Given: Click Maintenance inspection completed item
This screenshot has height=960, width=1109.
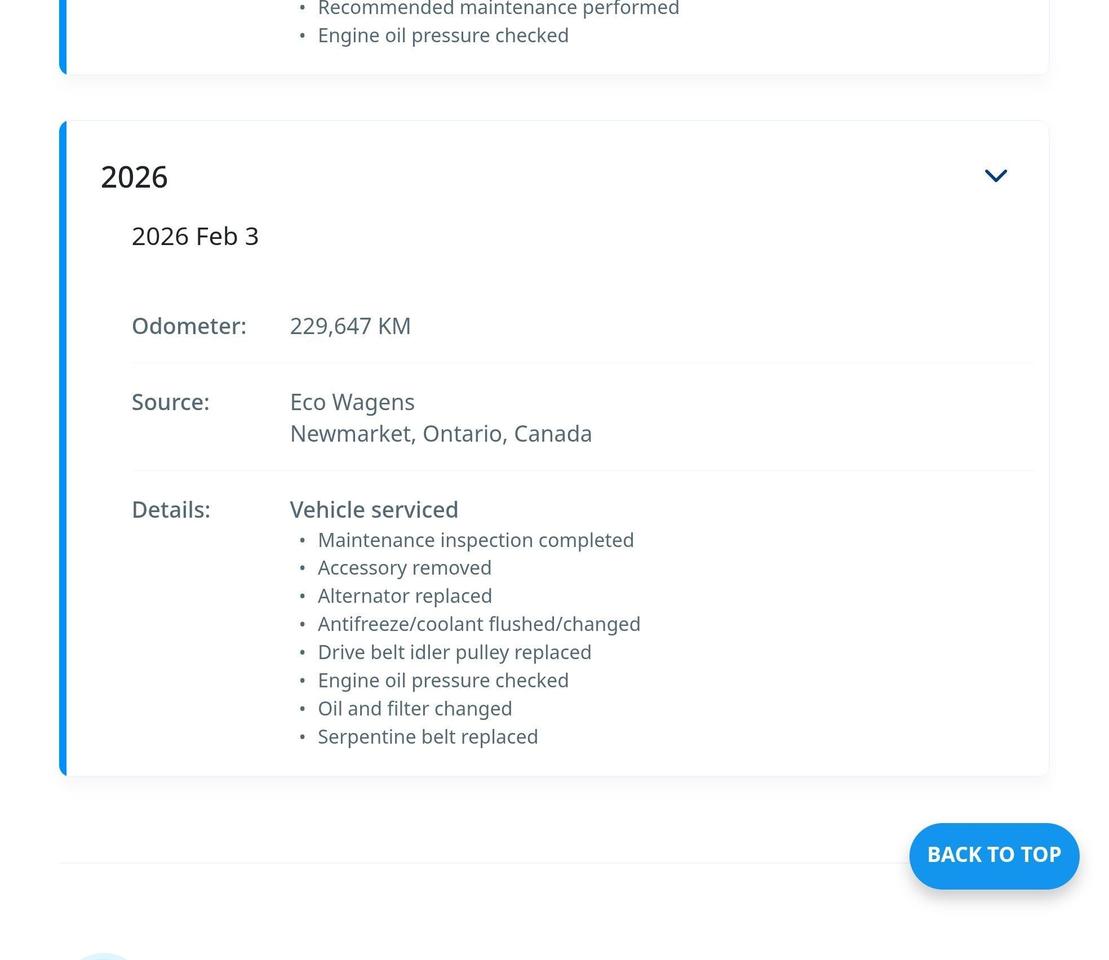Looking at the screenshot, I should [475, 540].
